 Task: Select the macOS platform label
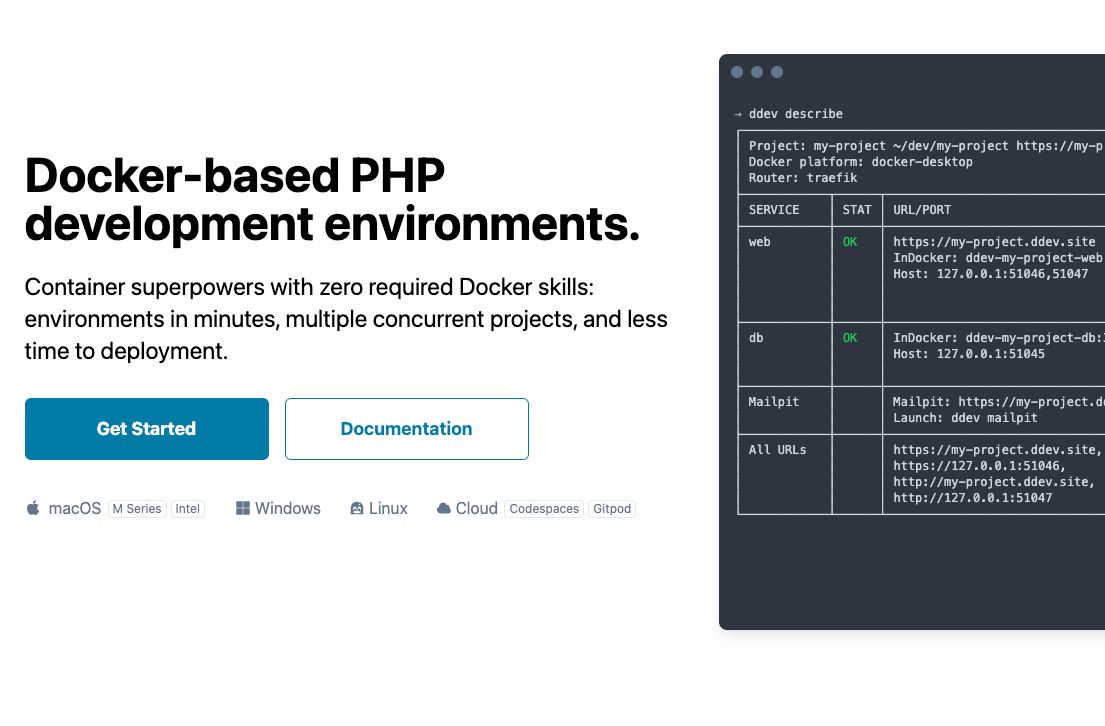pos(75,508)
